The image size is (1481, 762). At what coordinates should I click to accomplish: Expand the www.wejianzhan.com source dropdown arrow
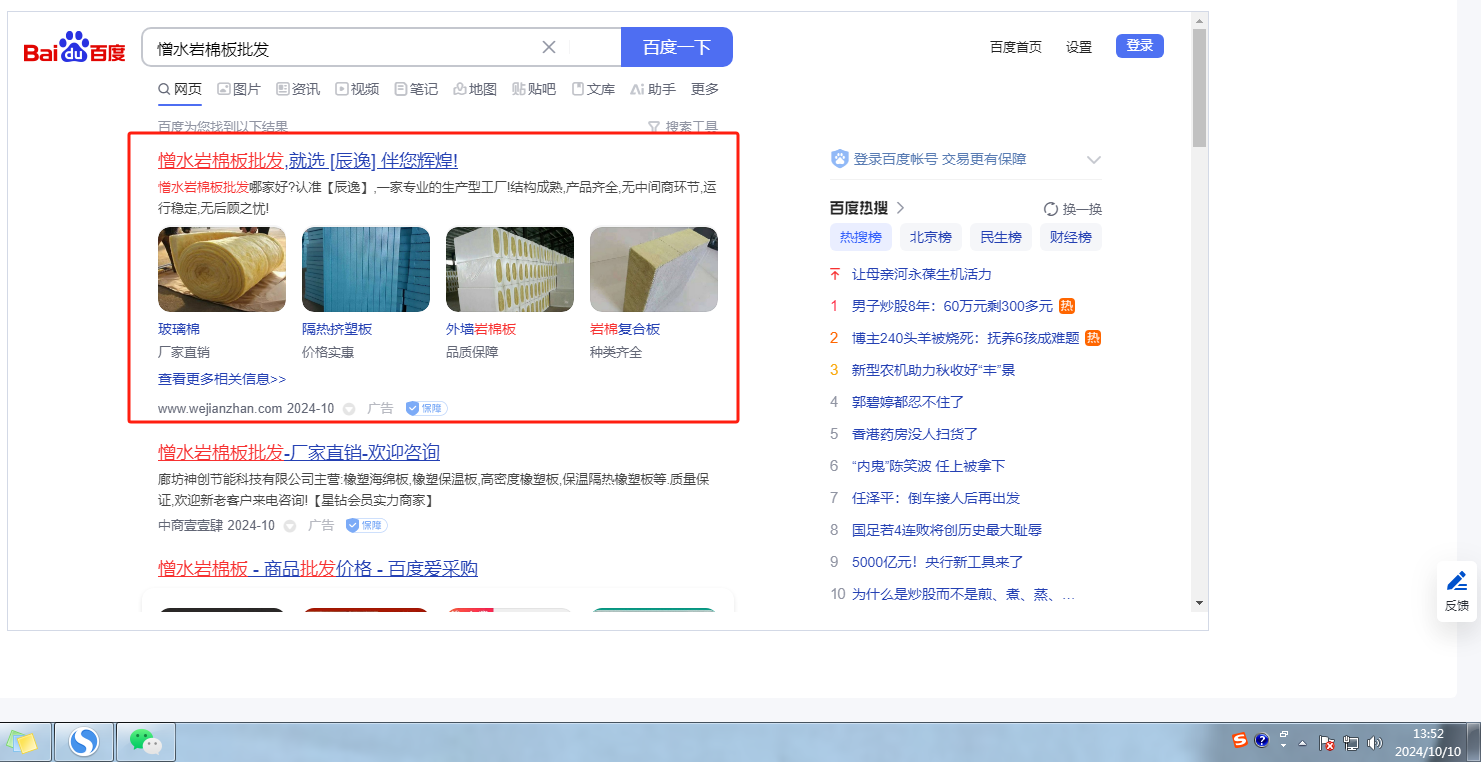click(349, 409)
